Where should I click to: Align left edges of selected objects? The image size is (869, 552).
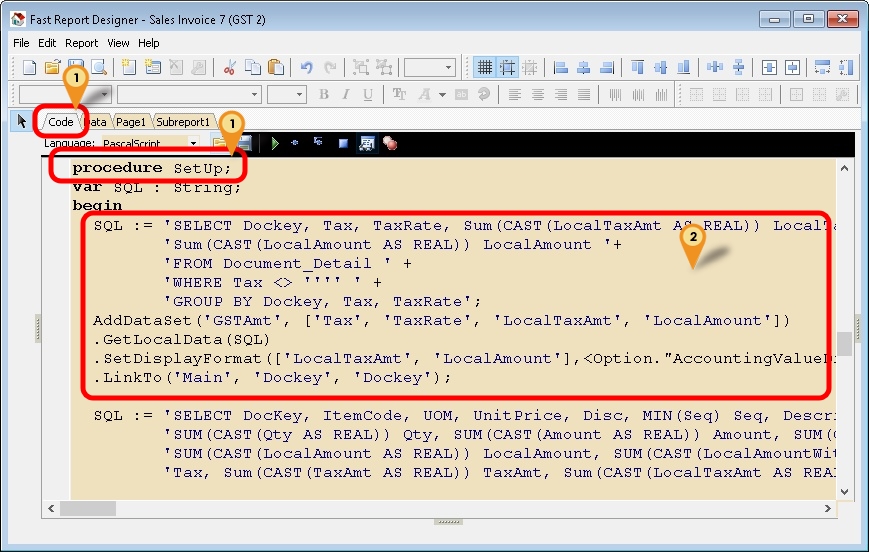(561, 68)
